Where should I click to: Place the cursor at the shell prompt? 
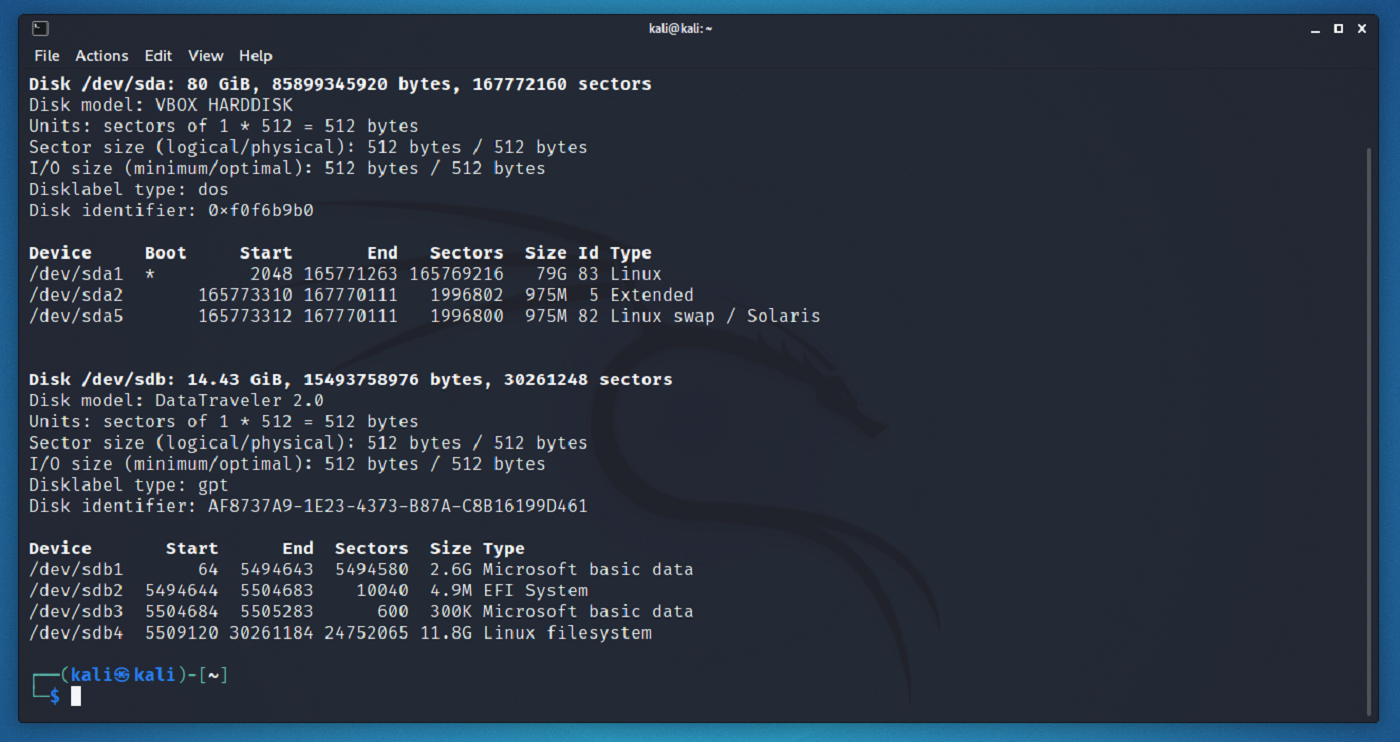pos(75,696)
